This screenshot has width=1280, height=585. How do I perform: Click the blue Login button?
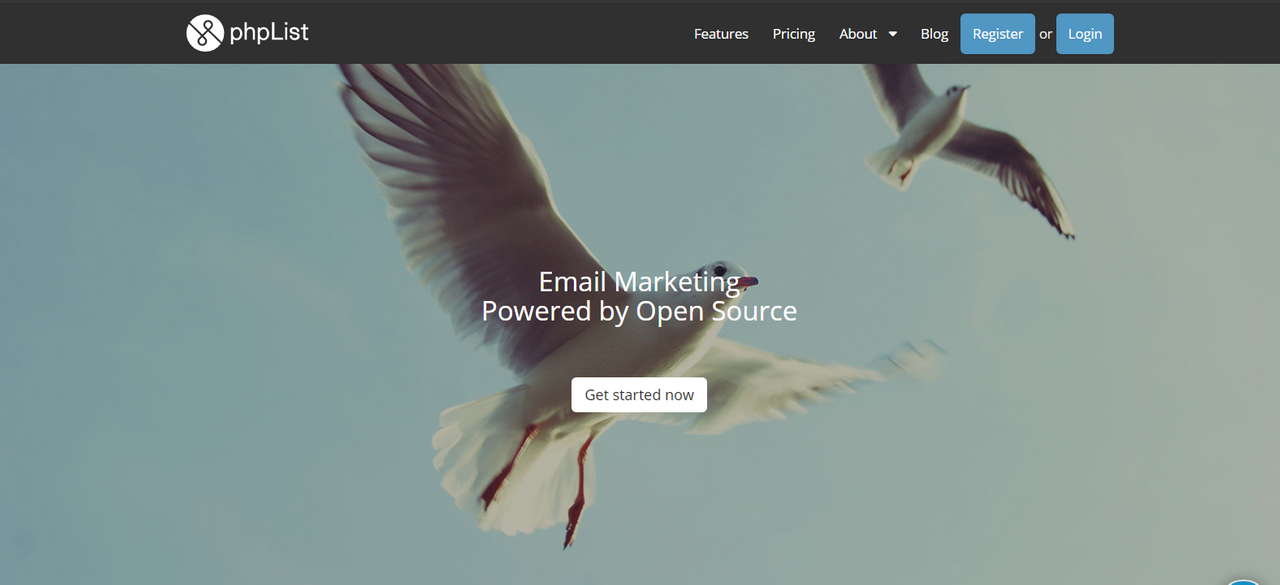(1085, 34)
